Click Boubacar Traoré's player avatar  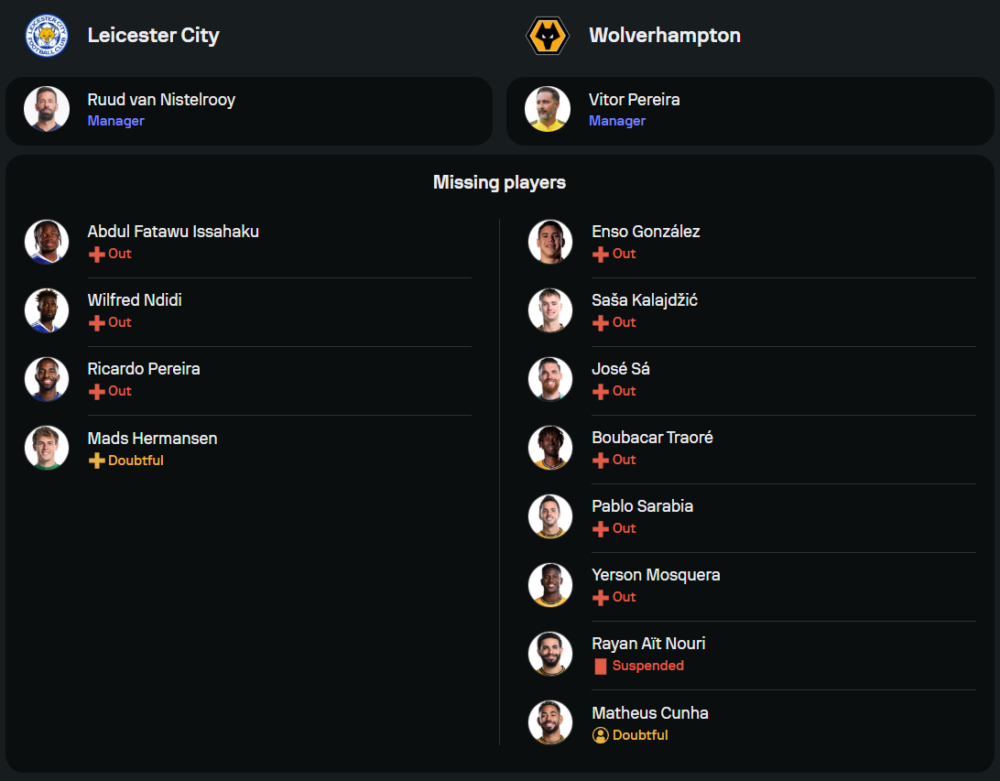pyautogui.click(x=550, y=447)
